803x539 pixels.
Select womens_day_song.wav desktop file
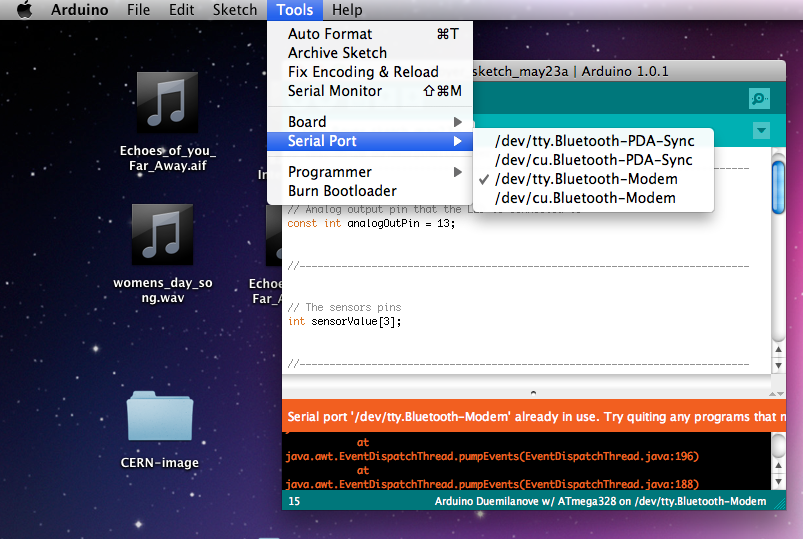pyautogui.click(x=163, y=254)
